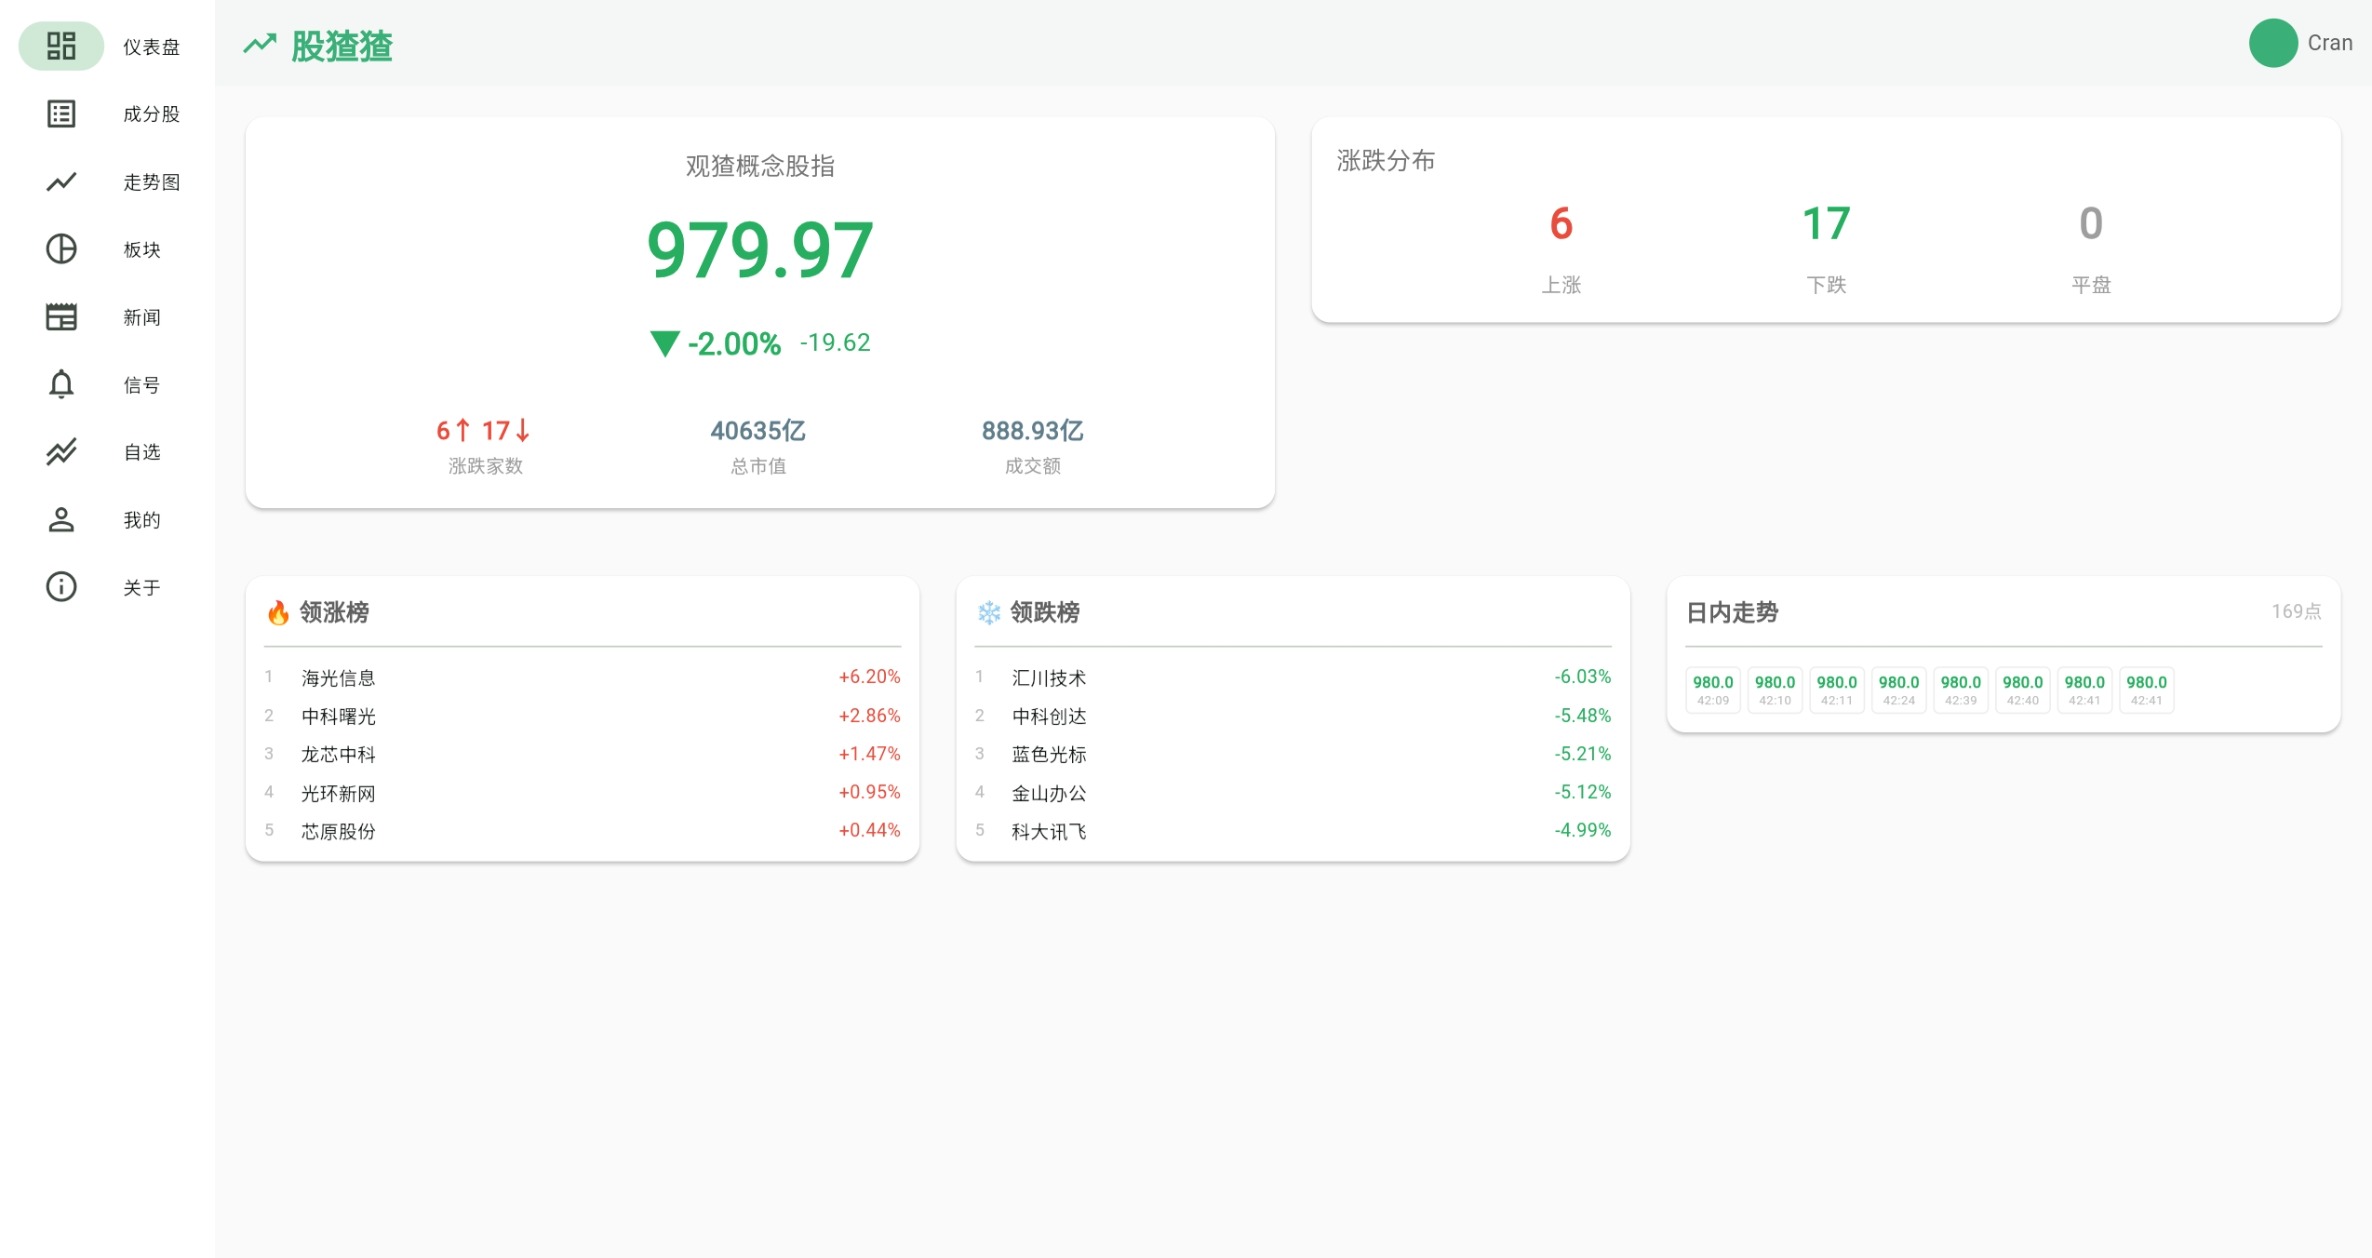Select 蓝色光标 row
This screenshot has height=1258, width=2372.
(1293, 754)
